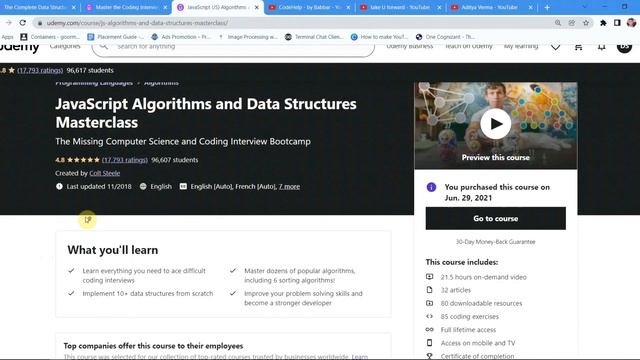The image size is (640, 360).
Task: Click the Udemy logo
Action: [20, 47]
